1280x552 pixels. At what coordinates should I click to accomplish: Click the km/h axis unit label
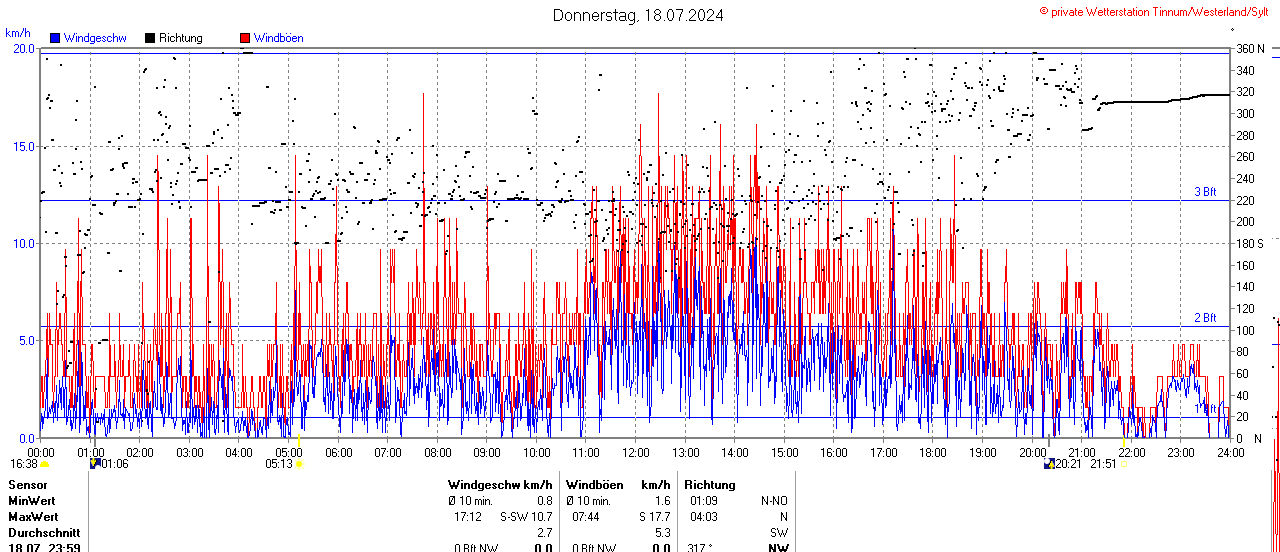click(x=17, y=34)
